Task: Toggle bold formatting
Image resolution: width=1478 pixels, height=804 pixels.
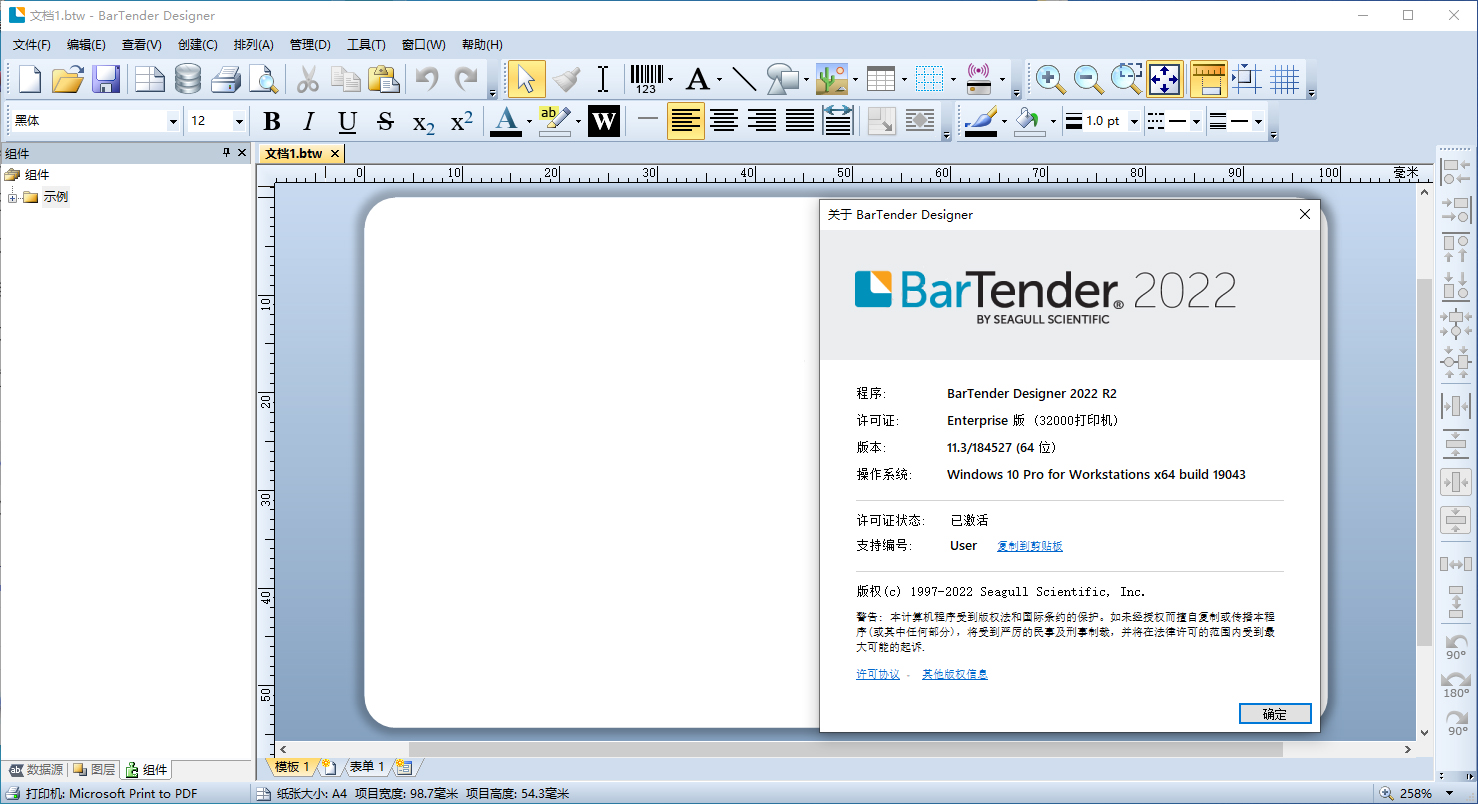Action: pos(271,120)
